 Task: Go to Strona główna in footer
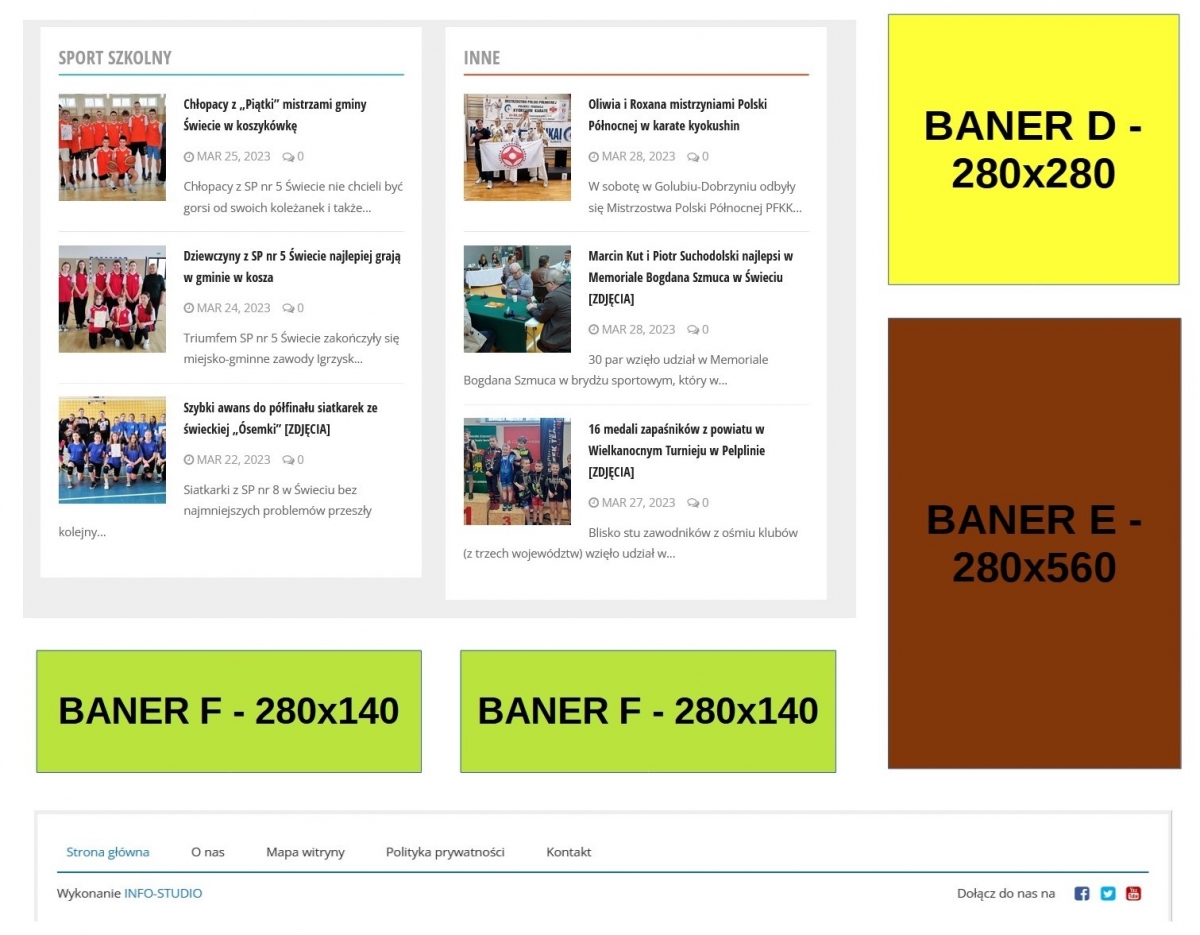(108, 852)
